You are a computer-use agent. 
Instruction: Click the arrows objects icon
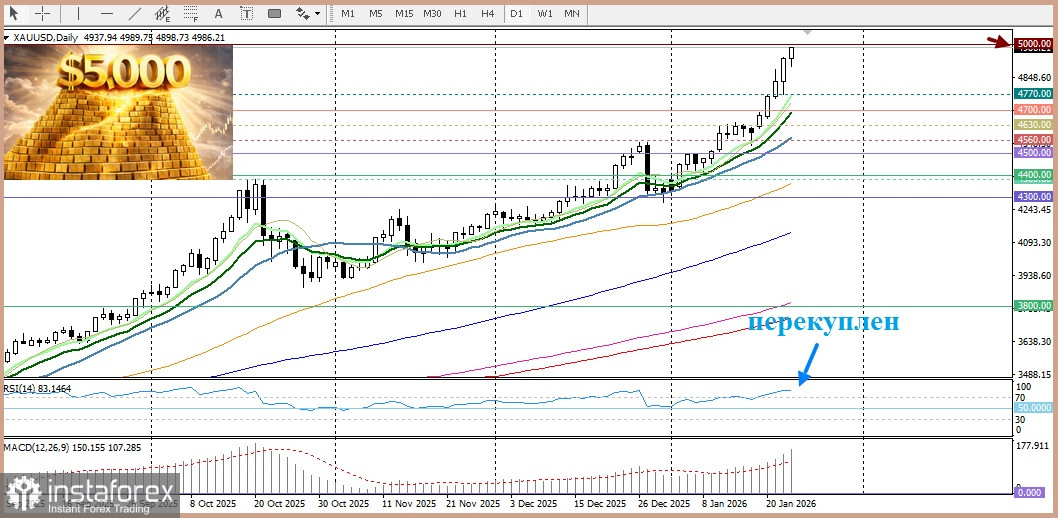pyautogui.click(x=302, y=13)
